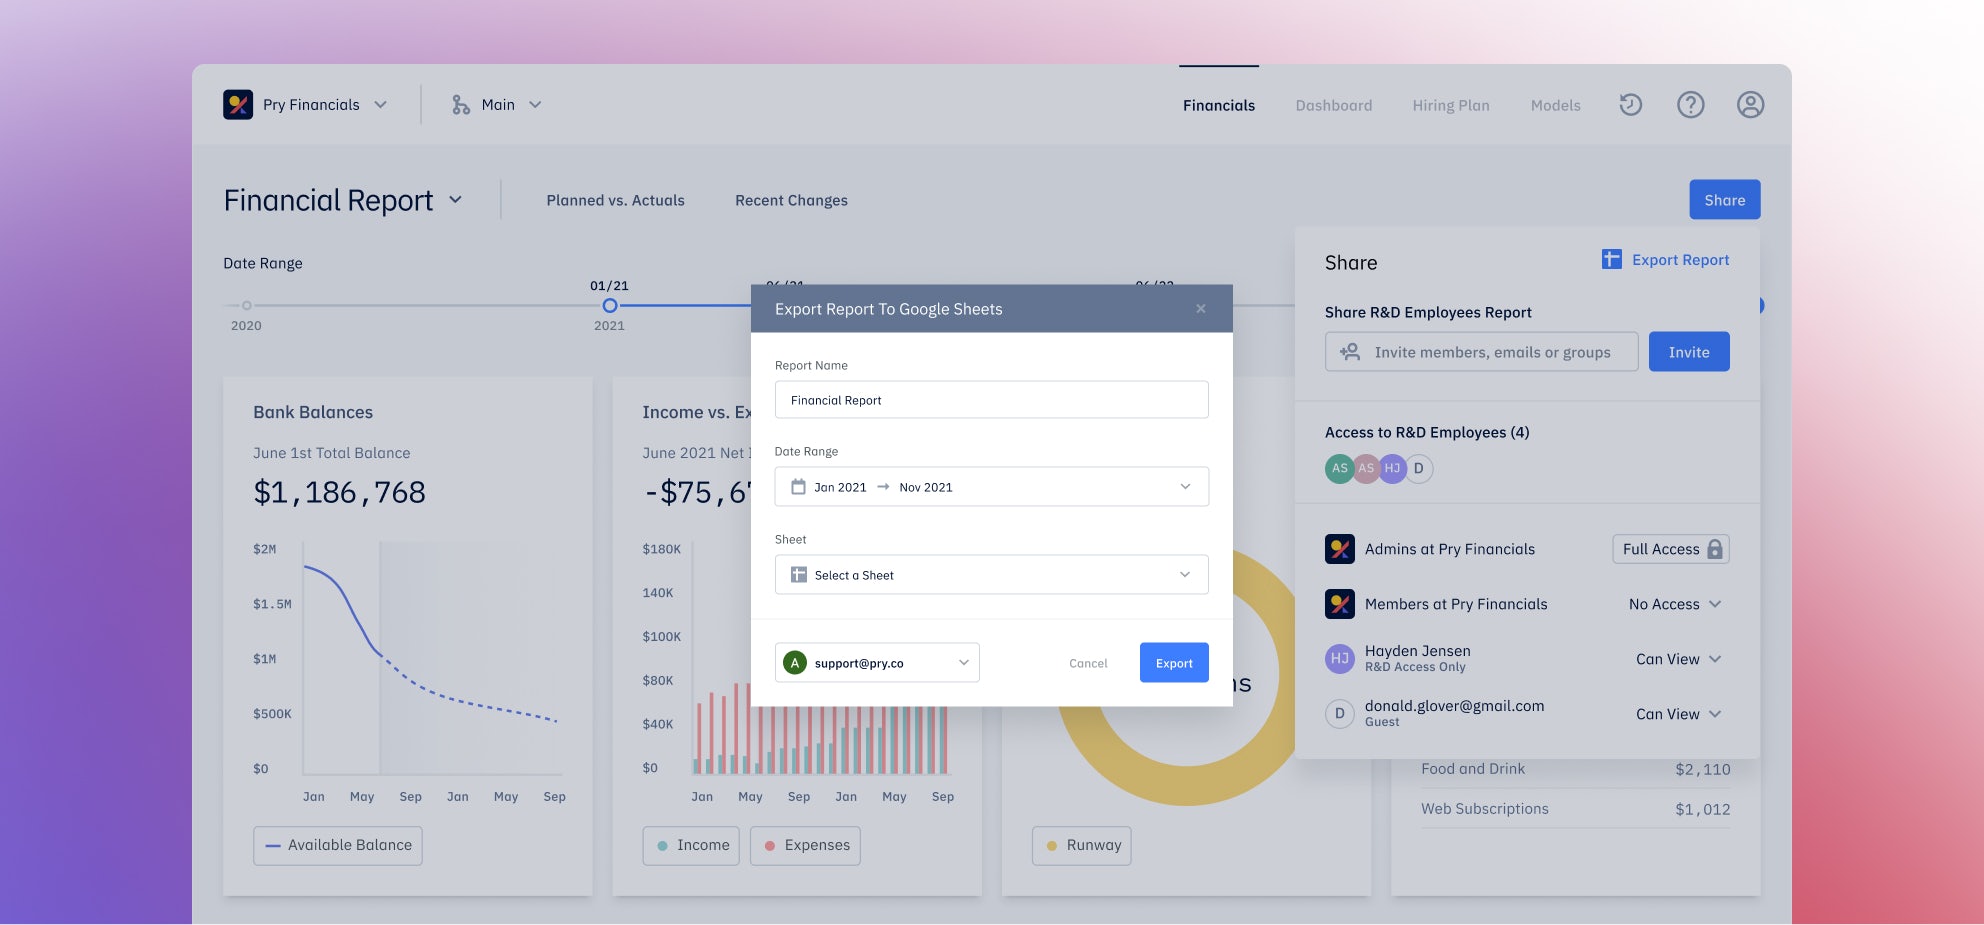The height and width of the screenshot is (925, 1984).
Task: Click the blue Export button
Action: (1174, 663)
